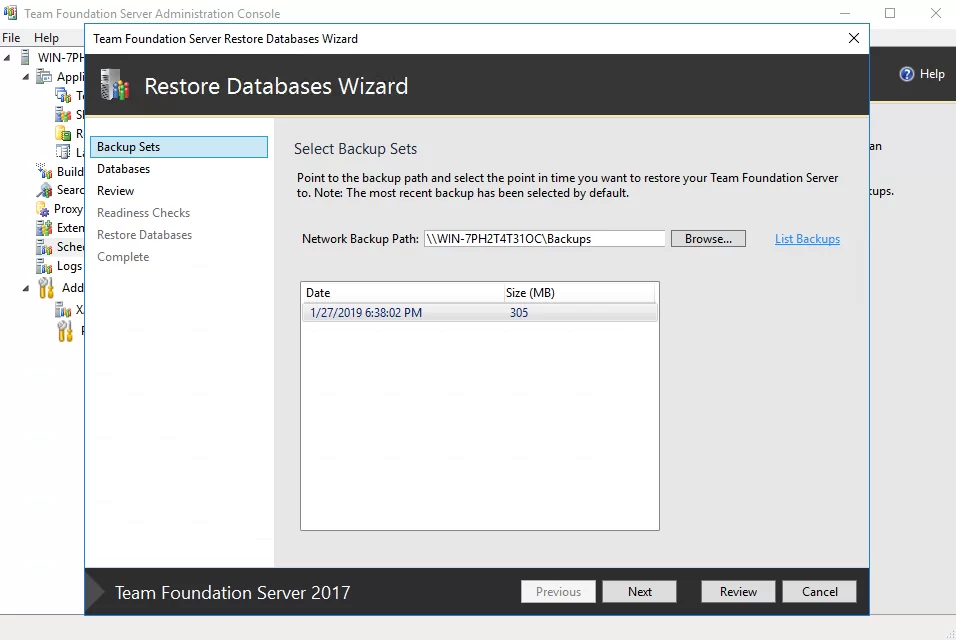Click the console title bar application icon
956x640 pixels.
10,13
